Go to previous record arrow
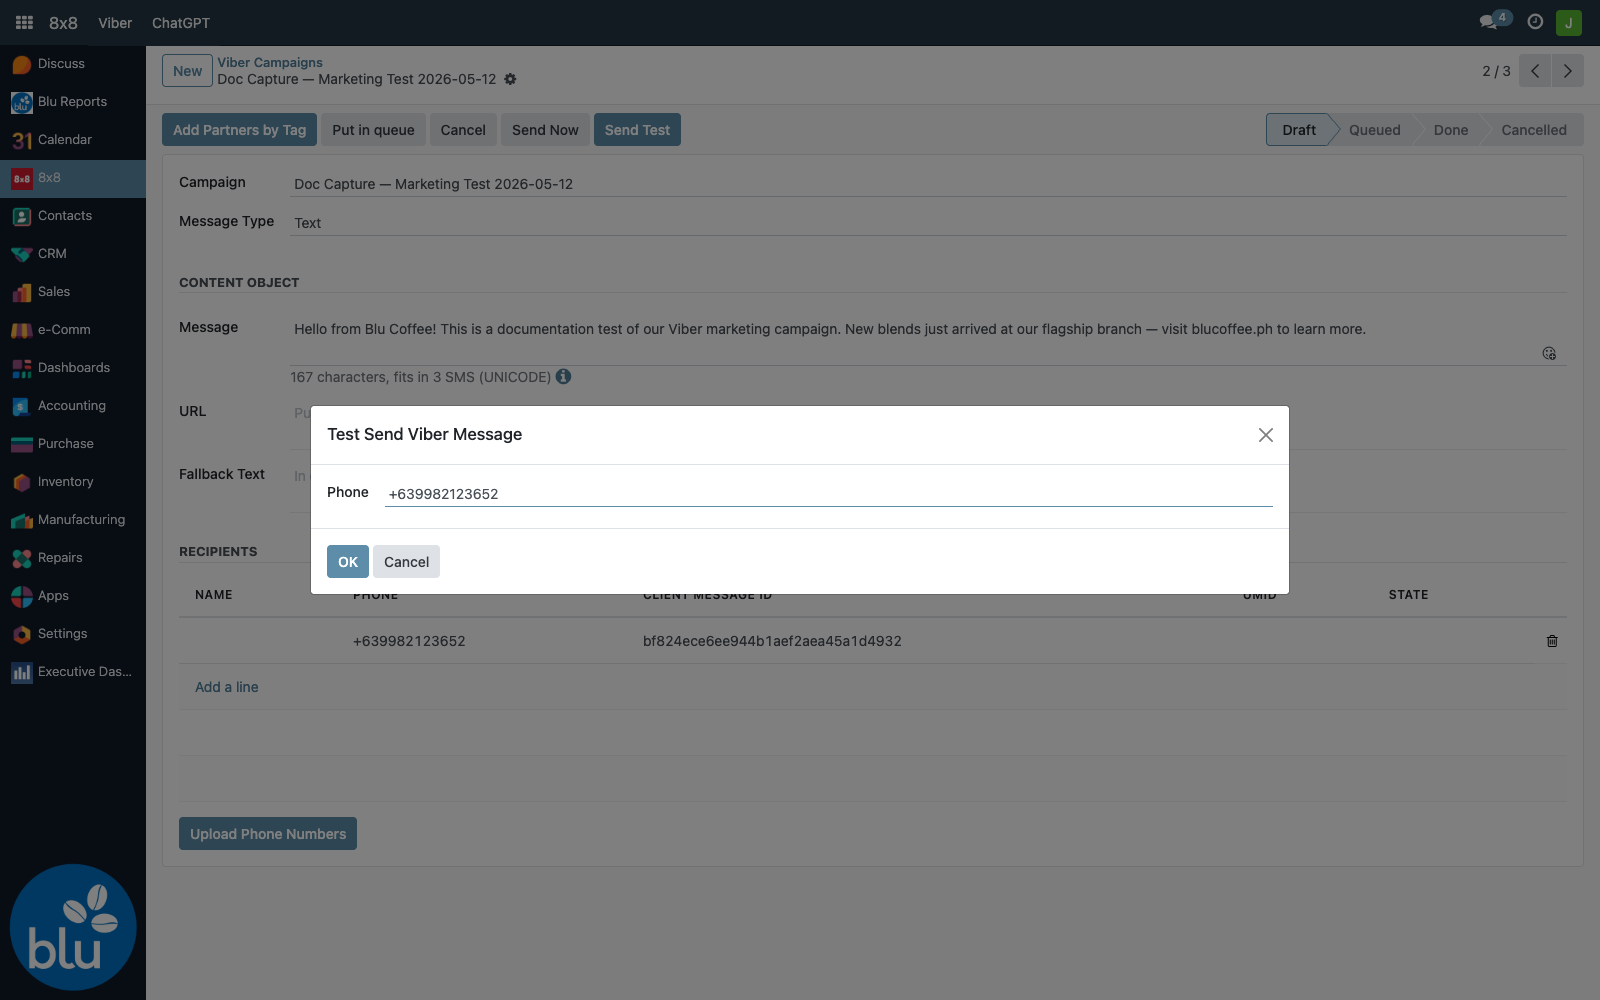Viewport: 1600px width, 1000px height. (x=1535, y=71)
